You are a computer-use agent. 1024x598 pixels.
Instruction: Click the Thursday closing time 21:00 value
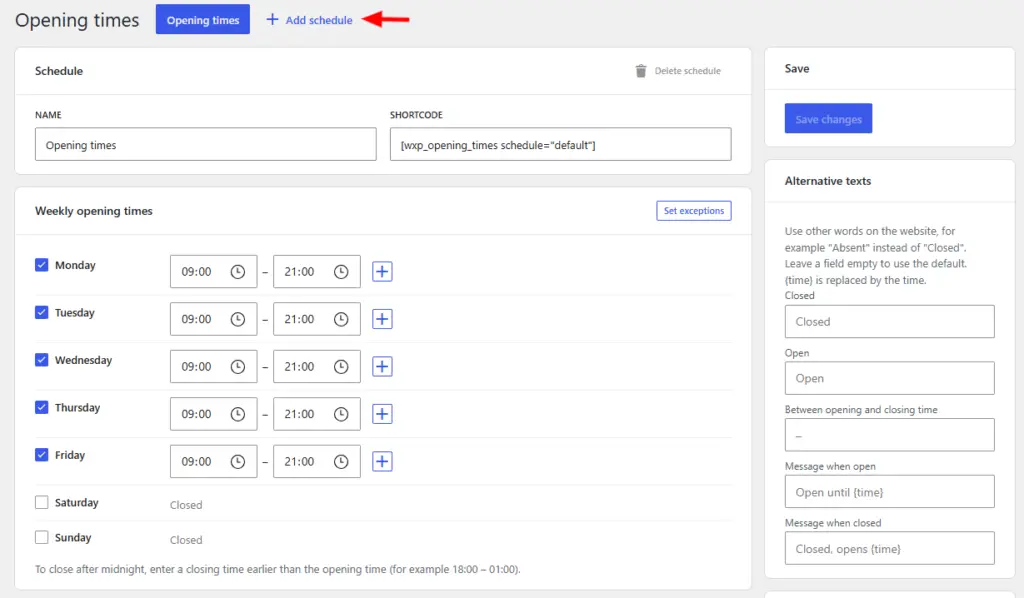click(299, 414)
